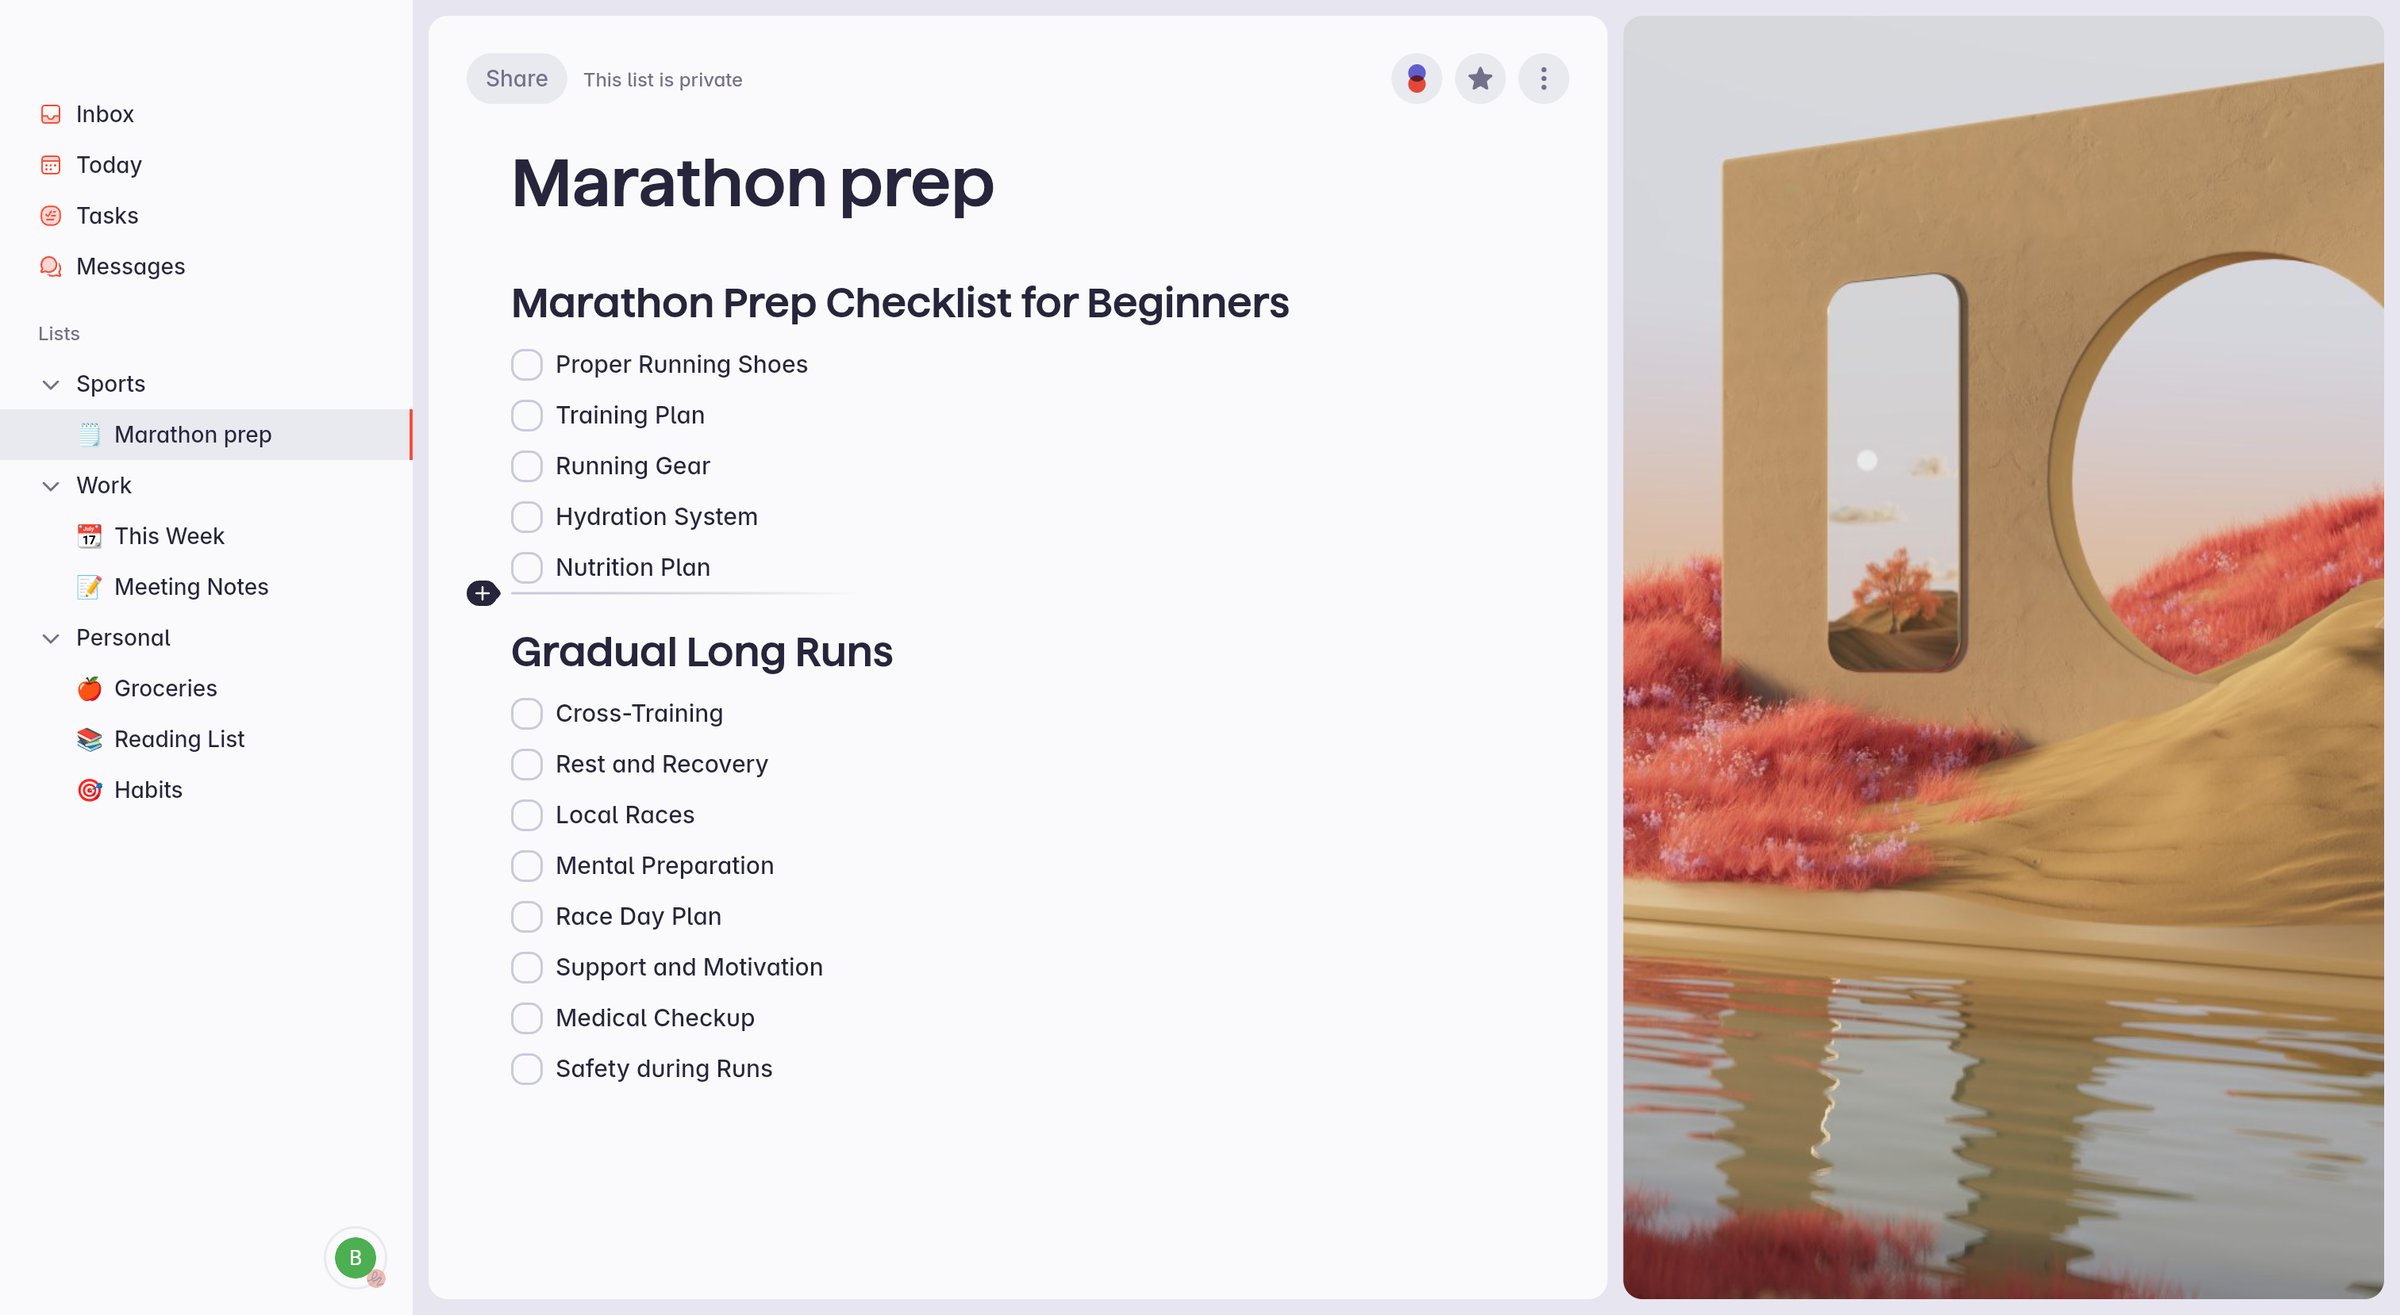Click the Work folder label
2400x1315 pixels.
[x=104, y=486]
